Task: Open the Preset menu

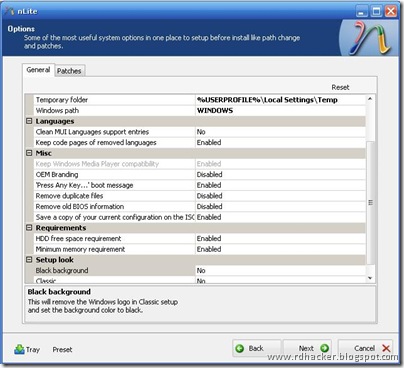Action: [x=62, y=350]
